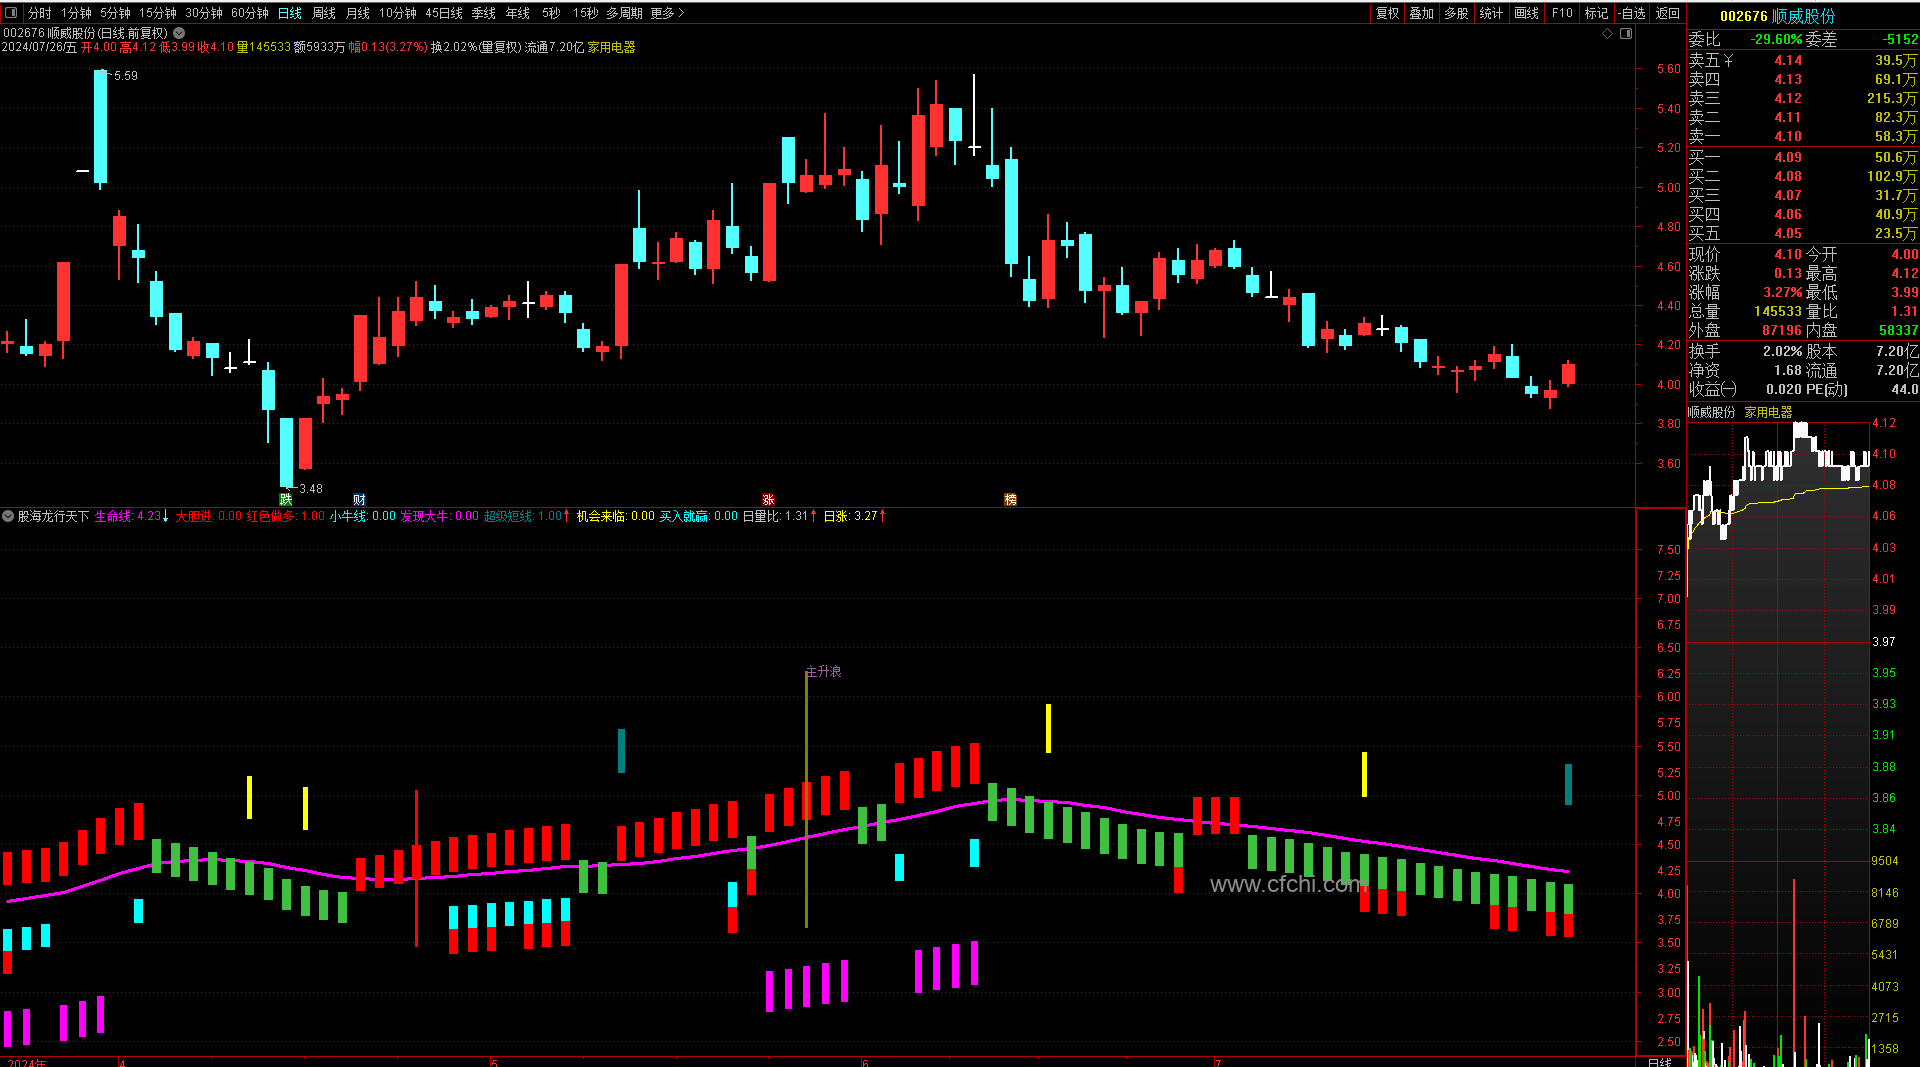The height and width of the screenshot is (1067, 1920).
Task: Switch to 分时 intraday view
Action: (x=40, y=13)
